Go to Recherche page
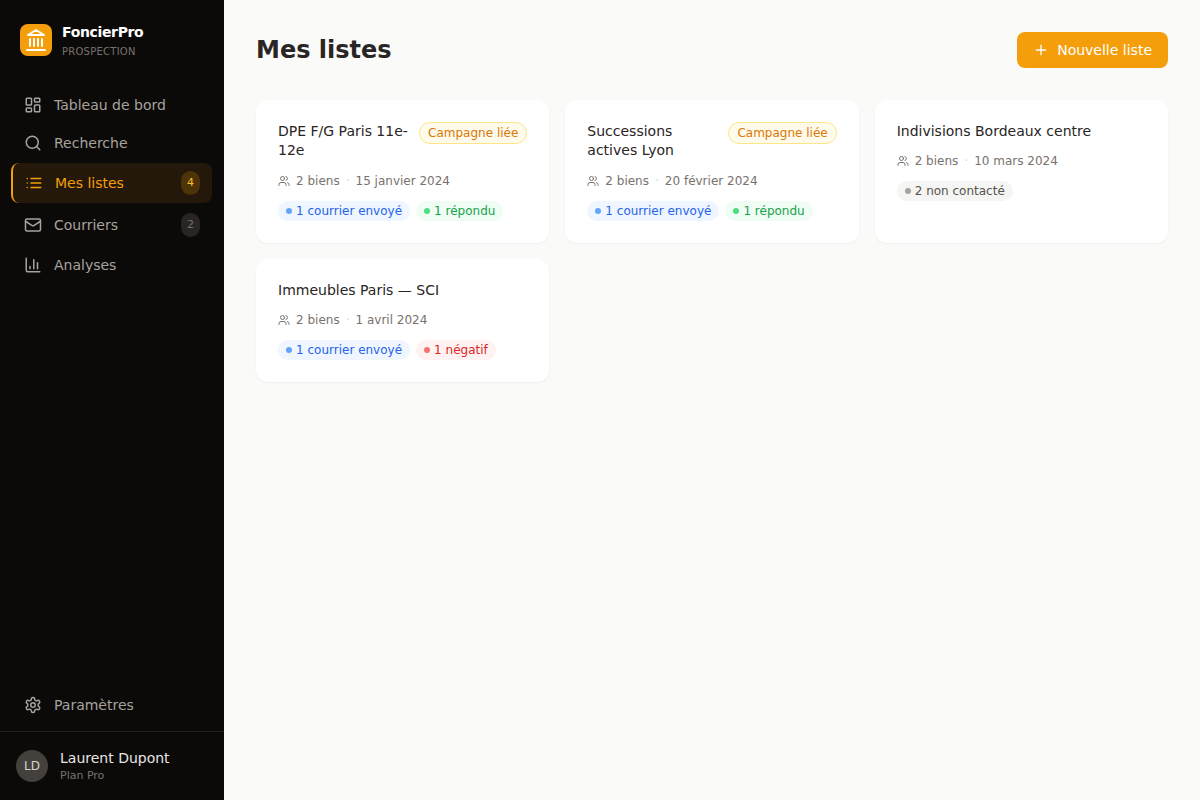The width and height of the screenshot is (1200, 800). click(x=112, y=143)
